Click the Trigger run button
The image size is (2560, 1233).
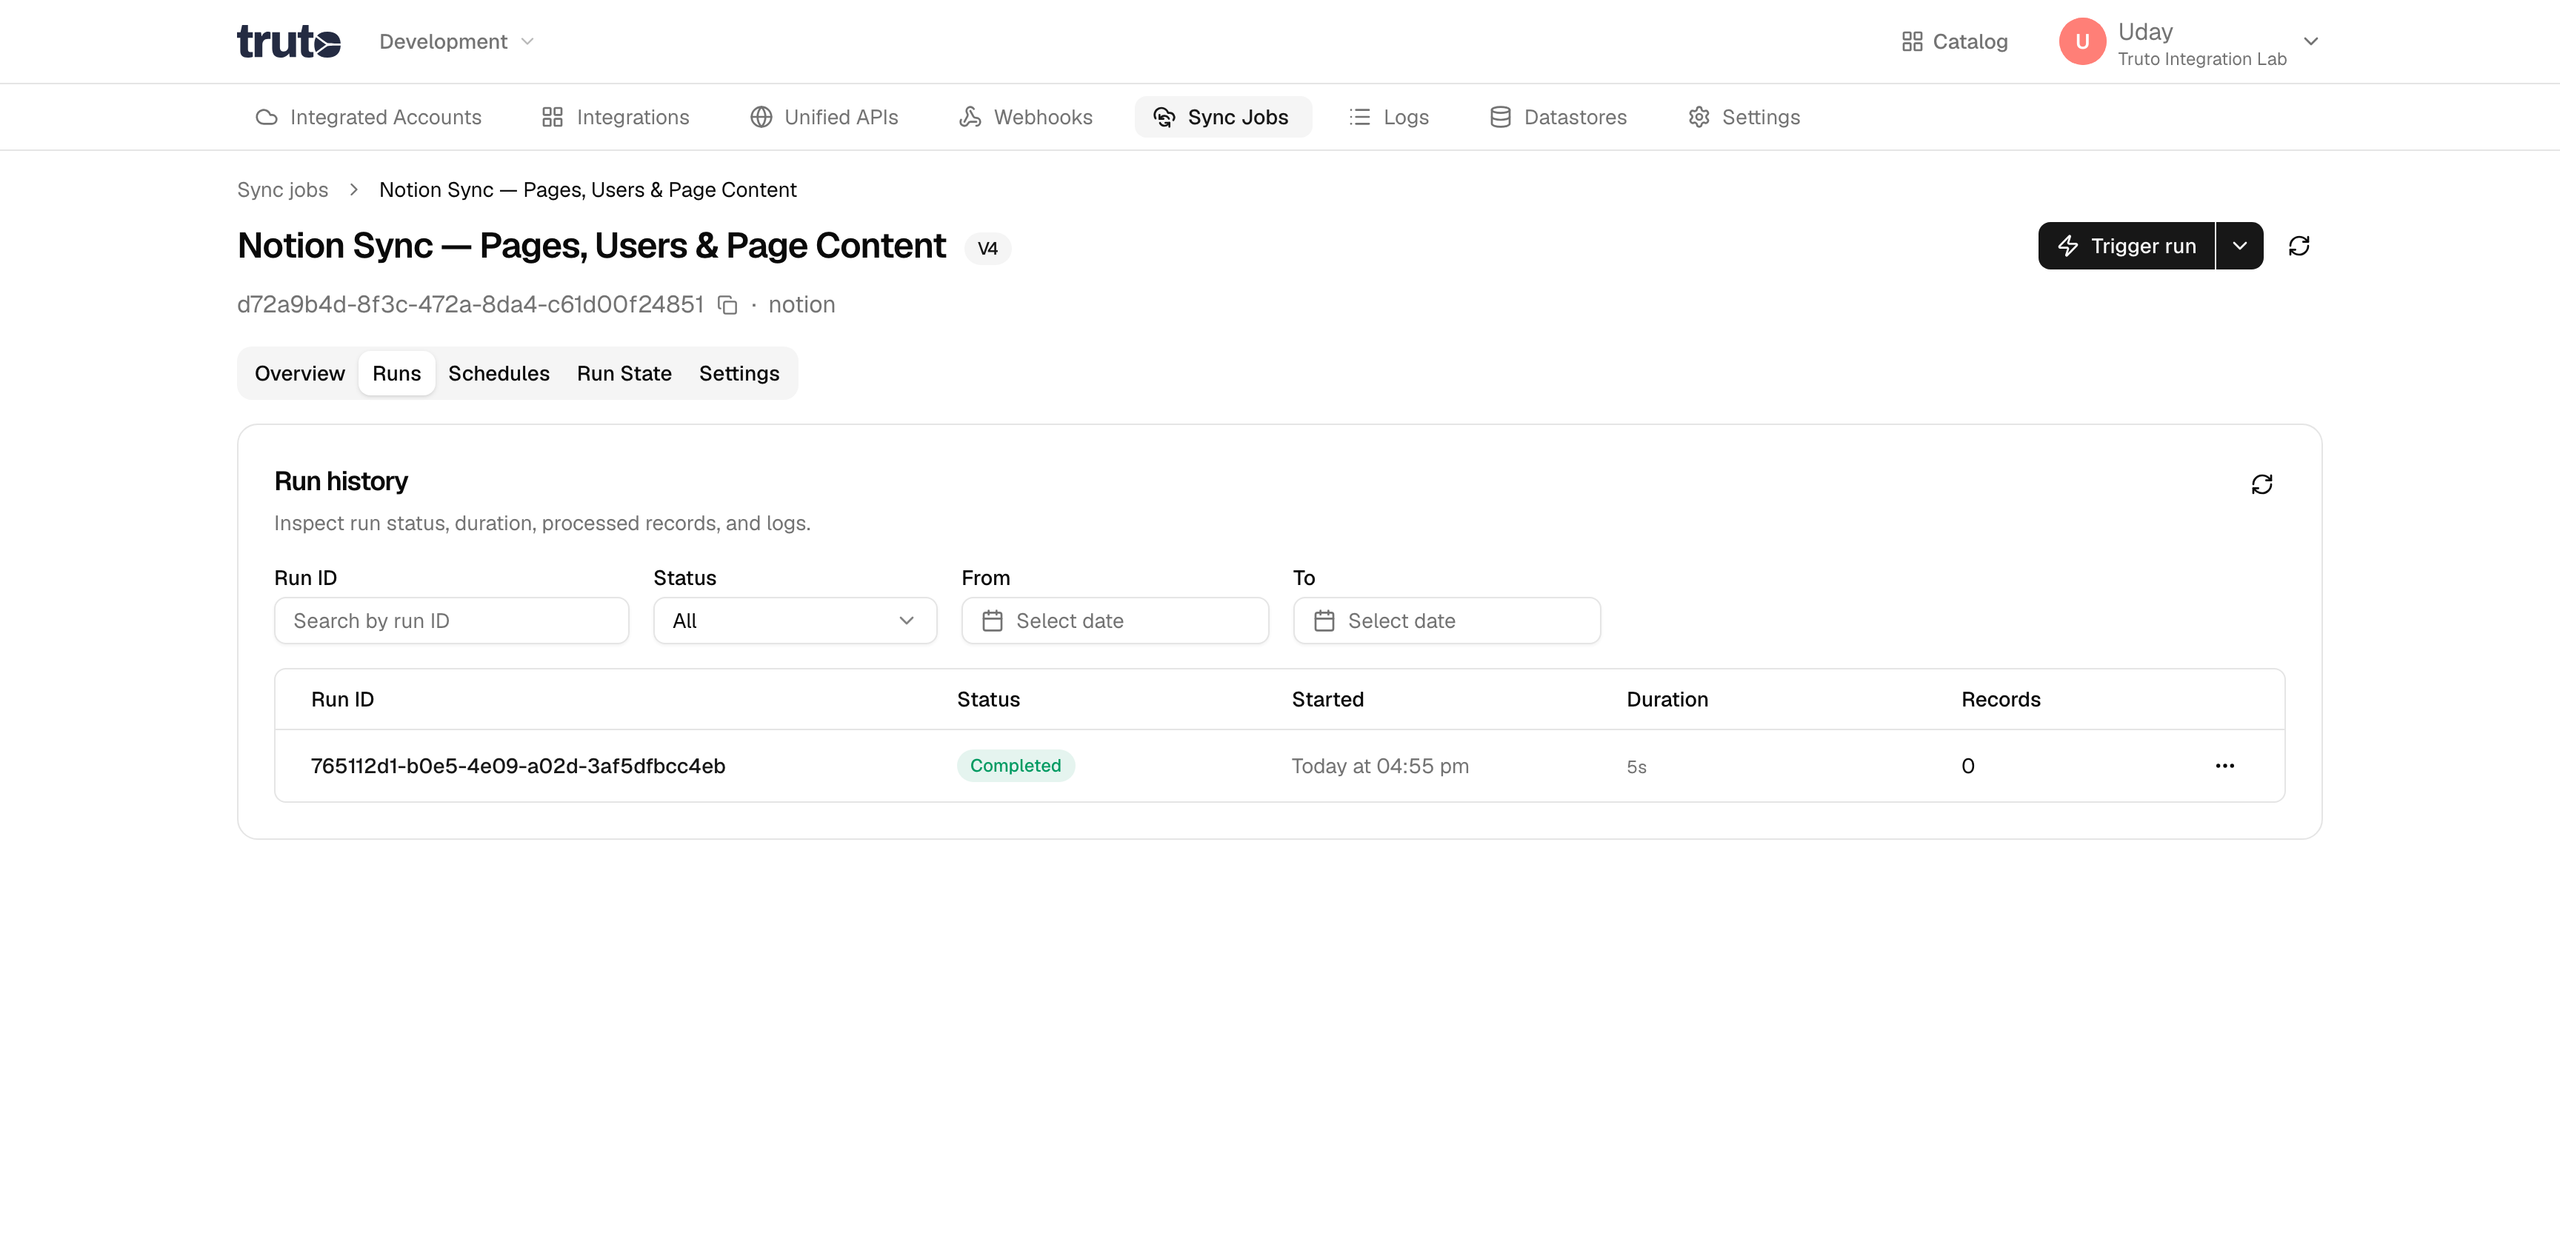point(2126,246)
